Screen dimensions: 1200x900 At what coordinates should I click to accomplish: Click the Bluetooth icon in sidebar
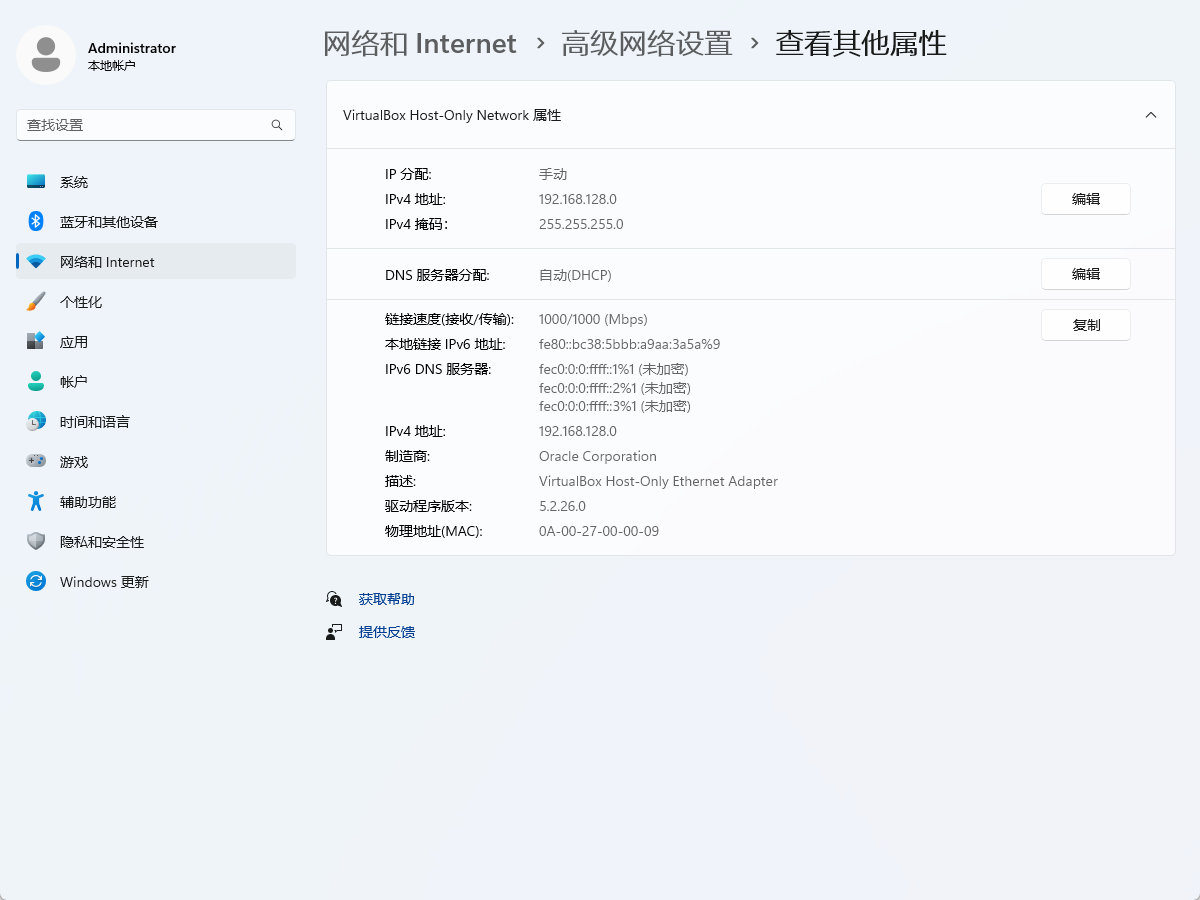tap(36, 222)
